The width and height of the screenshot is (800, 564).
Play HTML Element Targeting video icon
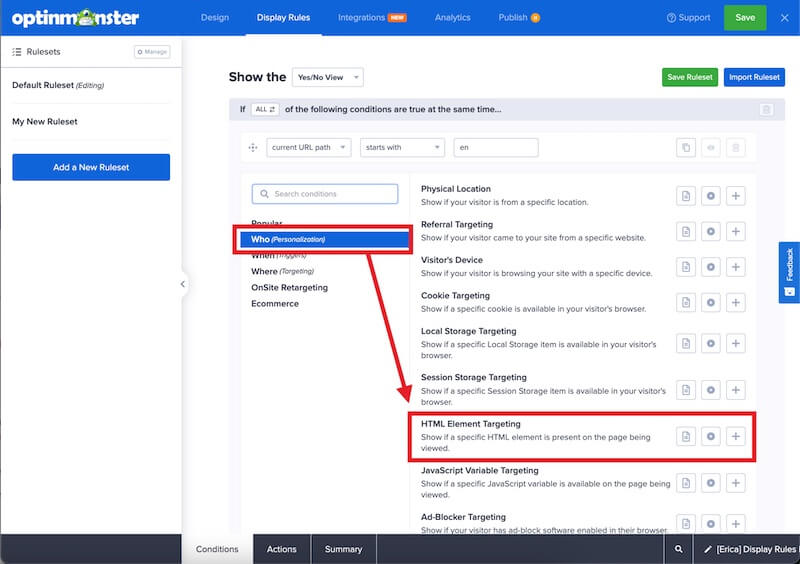coord(711,436)
